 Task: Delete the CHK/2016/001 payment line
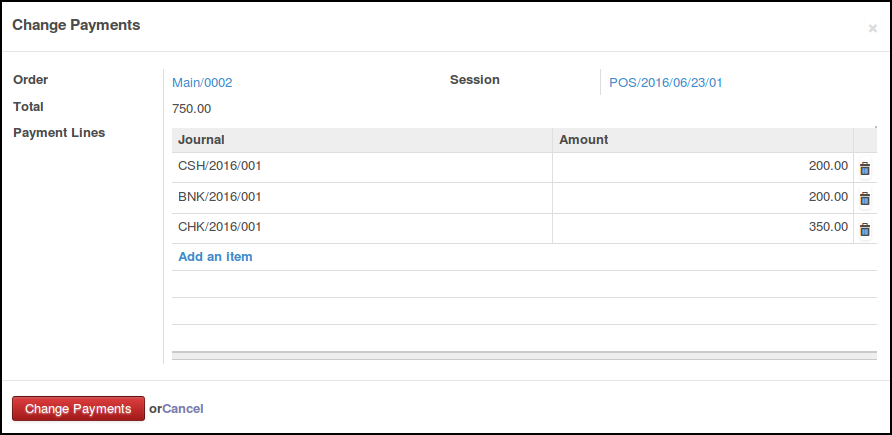865,229
